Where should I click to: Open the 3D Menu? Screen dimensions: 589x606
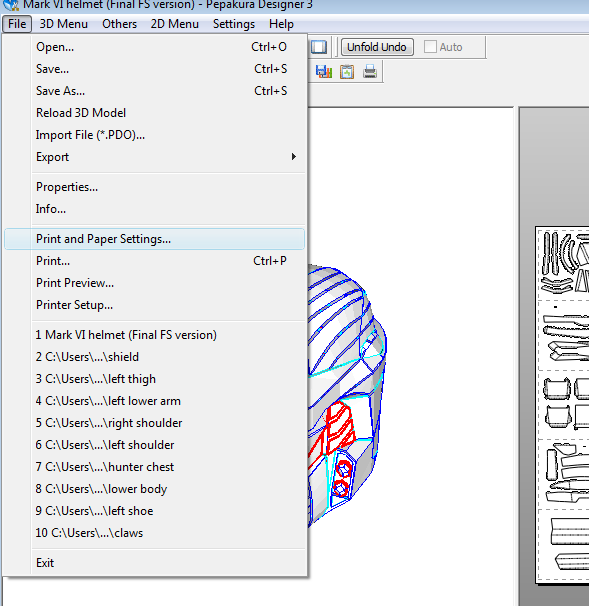63,24
